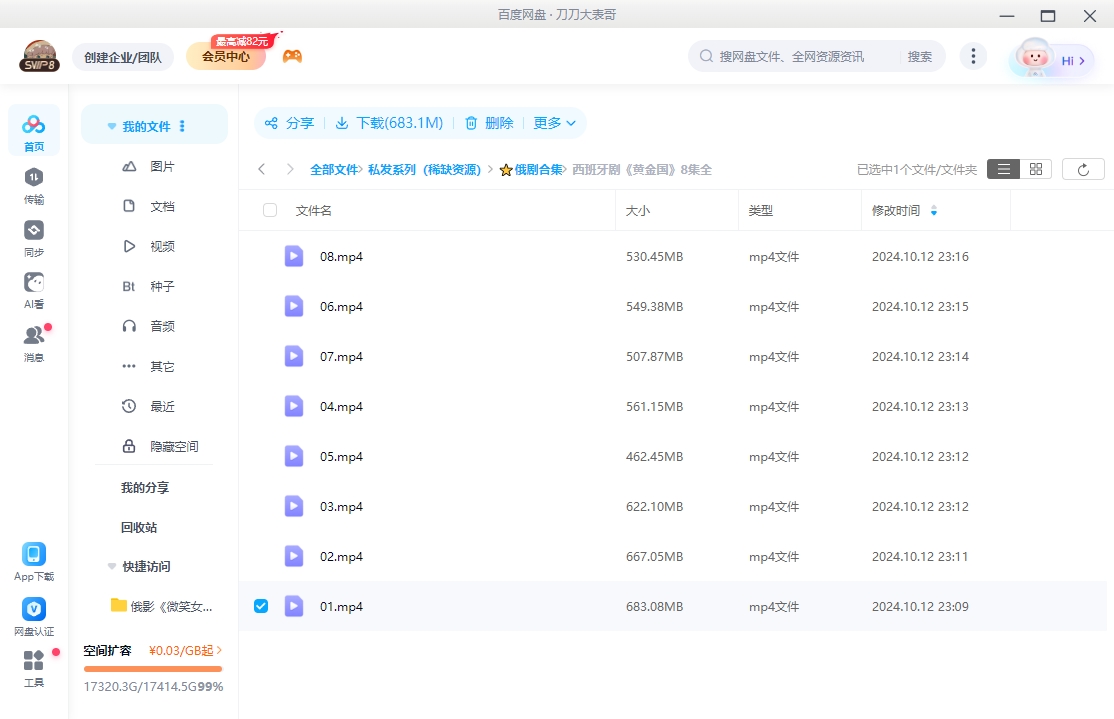This screenshot has height=719, width=1114.
Task: Open the three-dot settings menu
Action: (973, 56)
